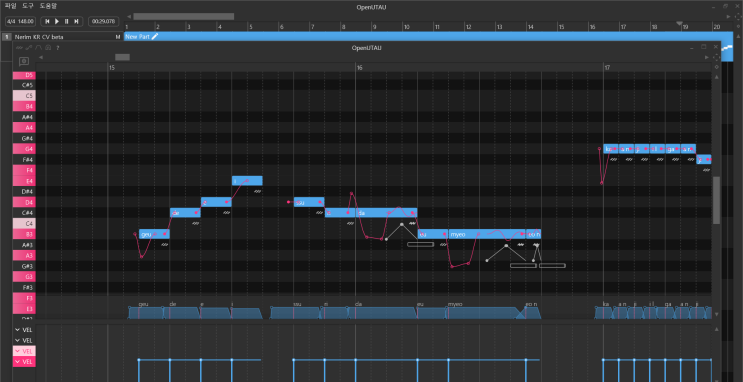This screenshot has width=743, height=382.
Task: Click the 4/4 148.00 tempo box
Action: 20,21
